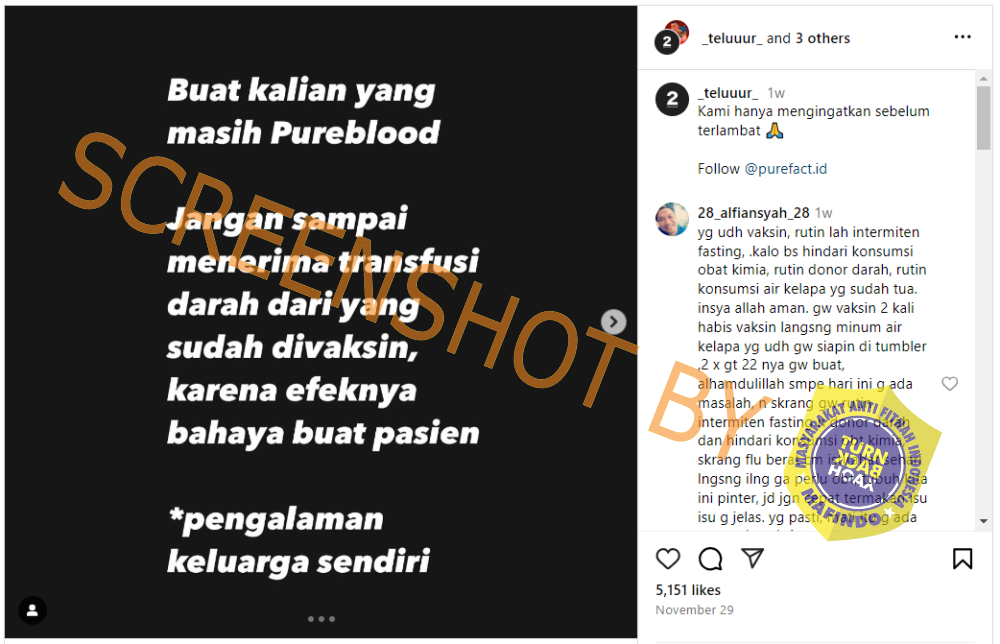Like the post with heart icon
This screenshot has height=644, width=1000.
[668, 559]
